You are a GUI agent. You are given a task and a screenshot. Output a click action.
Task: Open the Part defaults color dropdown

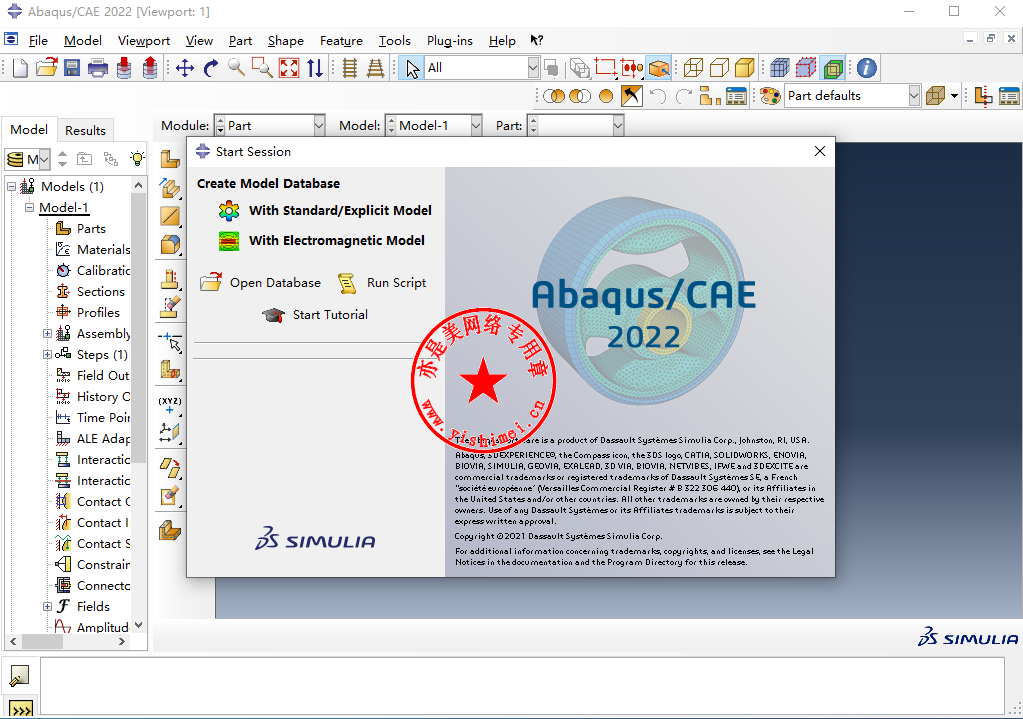click(x=914, y=96)
